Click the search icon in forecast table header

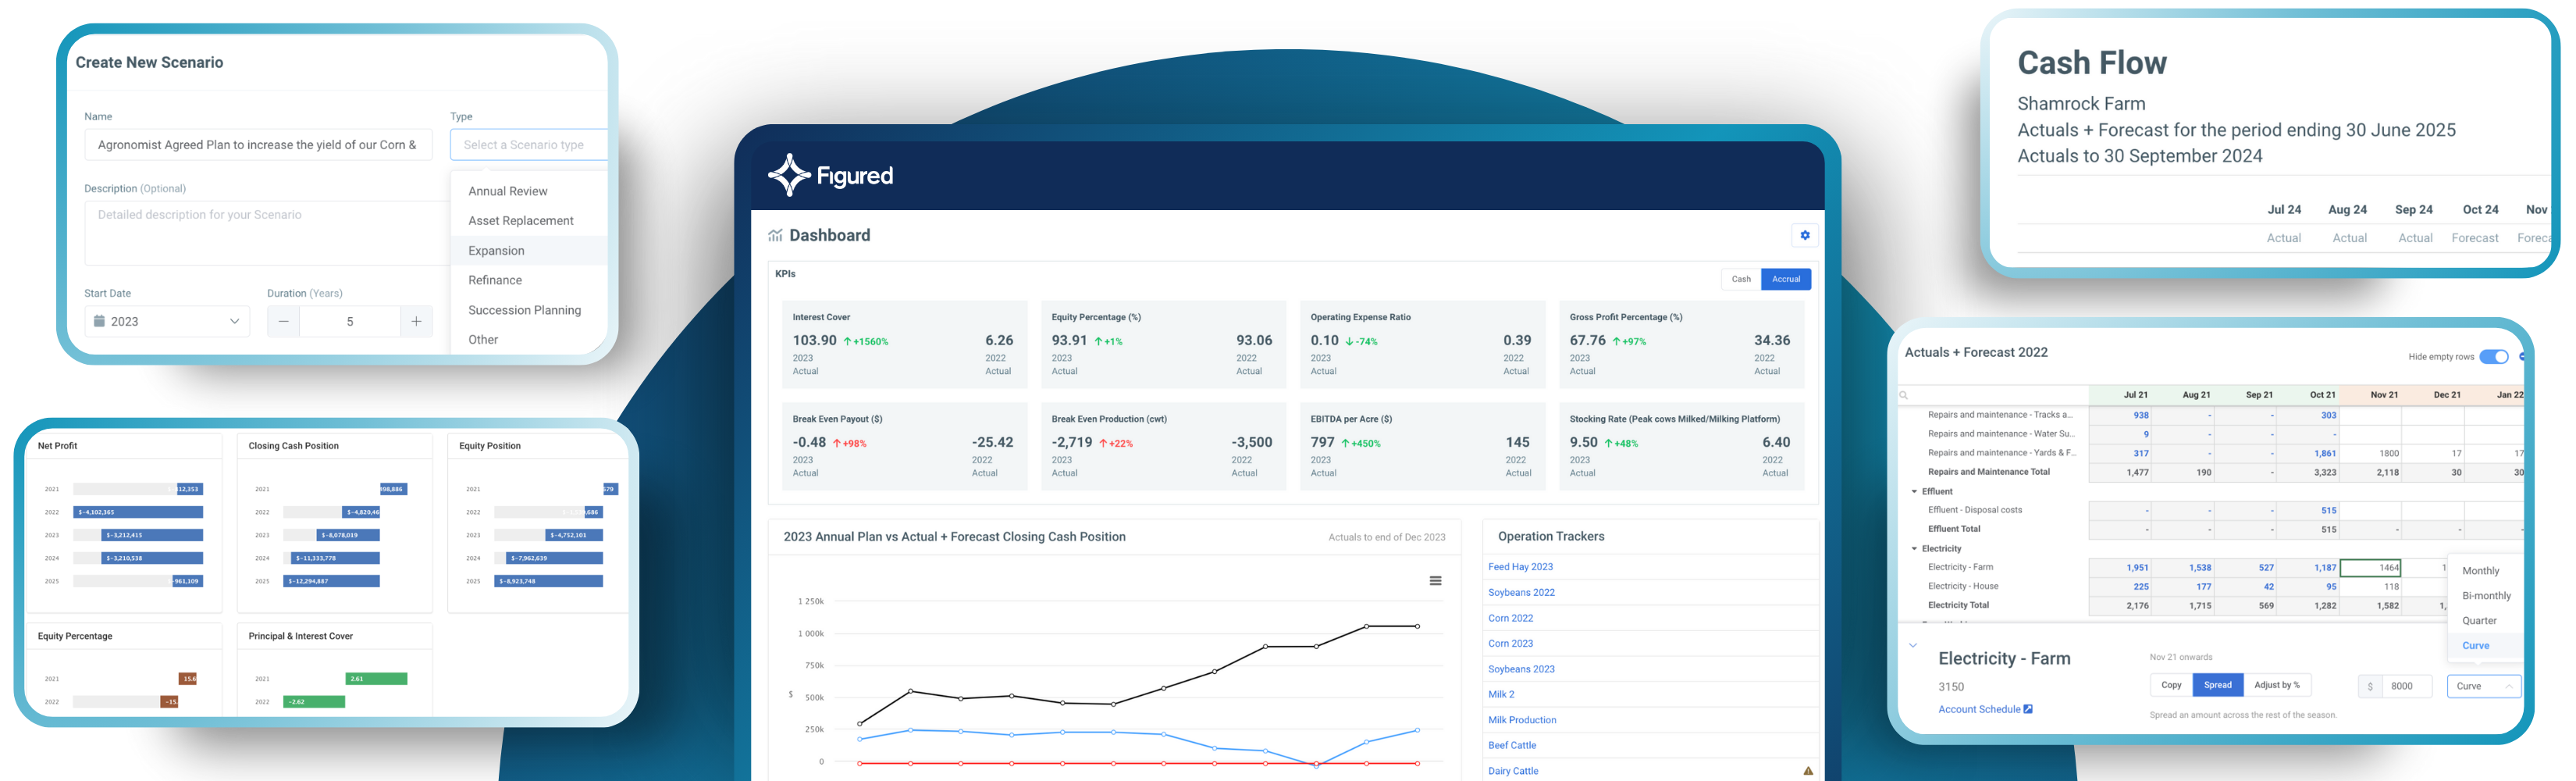click(1904, 395)
